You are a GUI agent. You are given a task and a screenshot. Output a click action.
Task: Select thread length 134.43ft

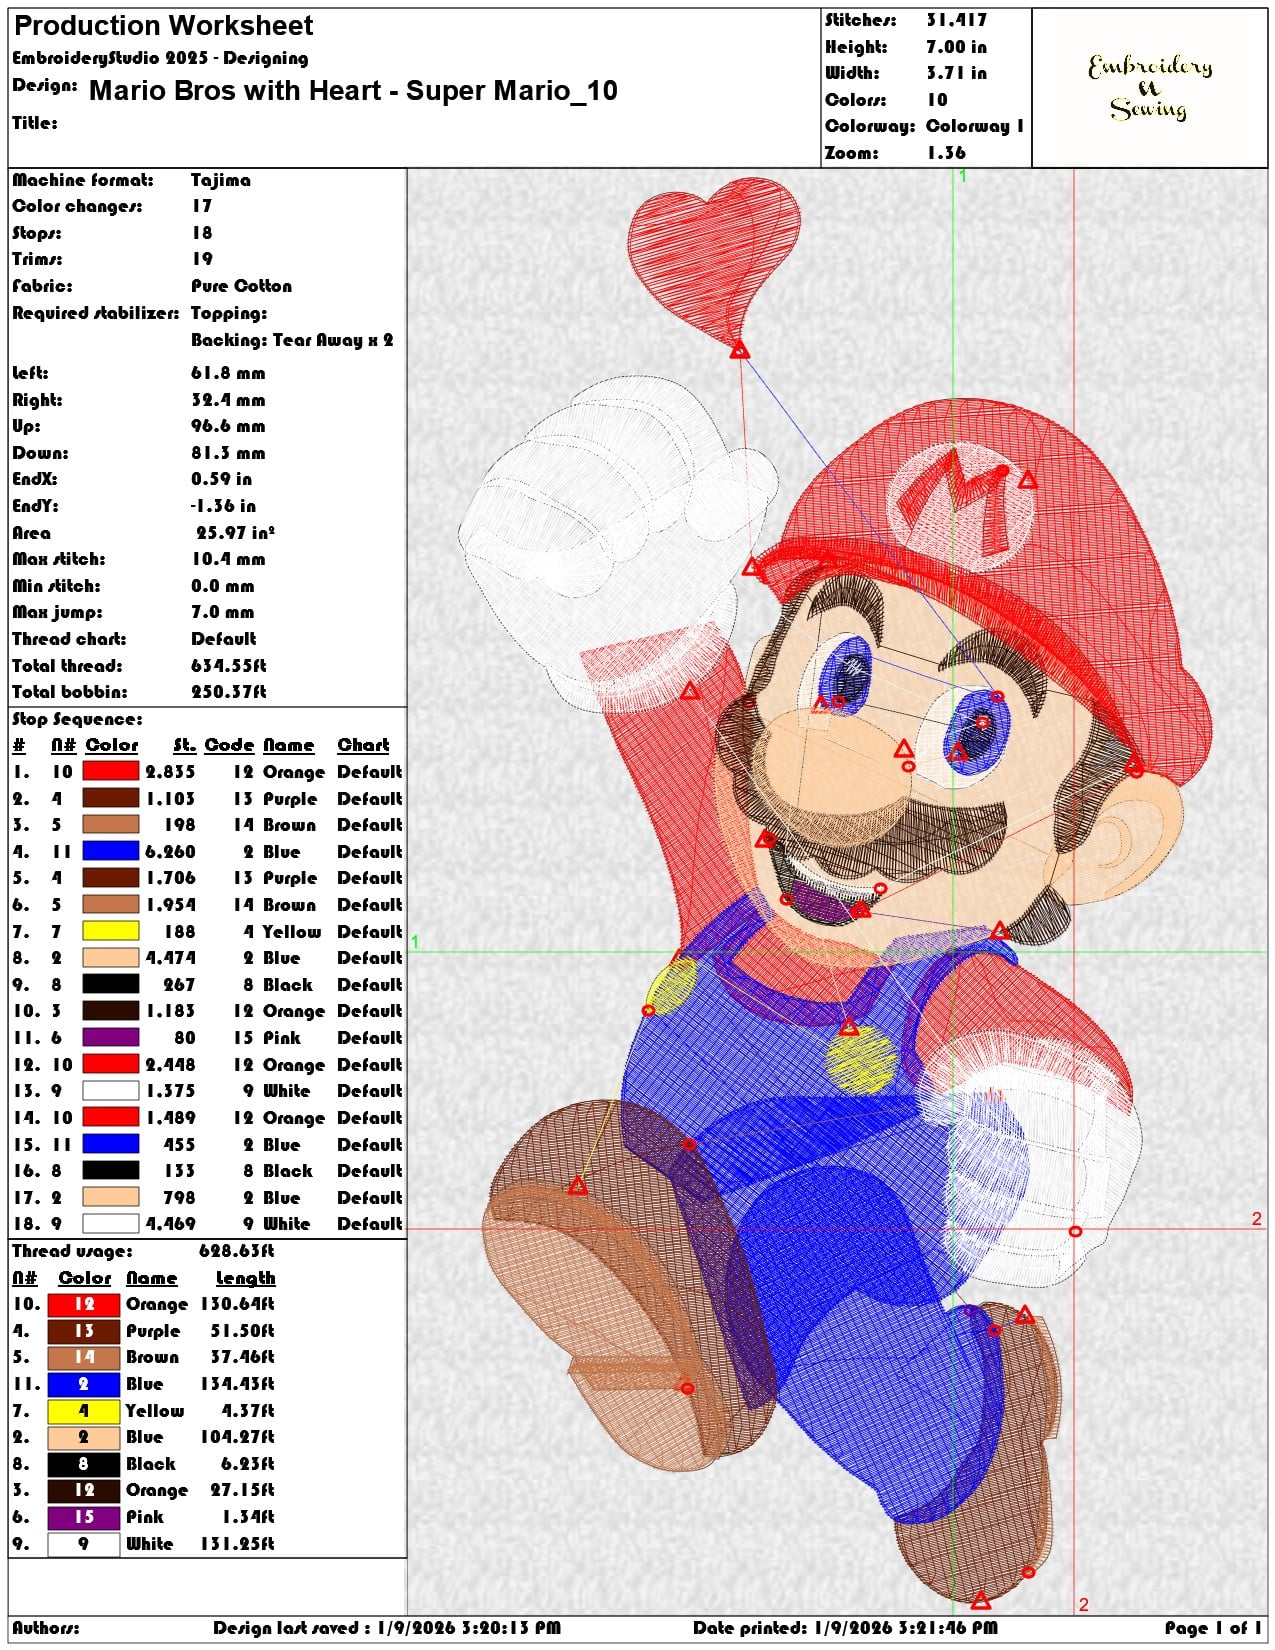[x=237, y=1384]
